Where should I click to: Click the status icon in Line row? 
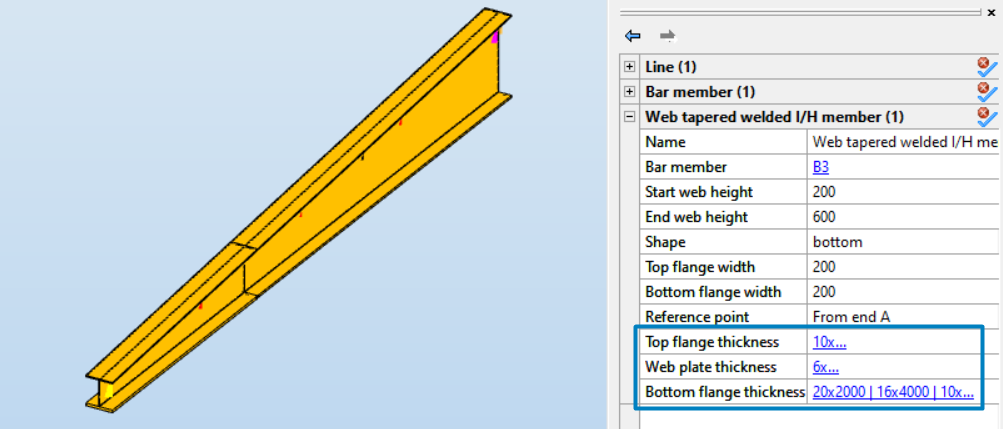987,67
